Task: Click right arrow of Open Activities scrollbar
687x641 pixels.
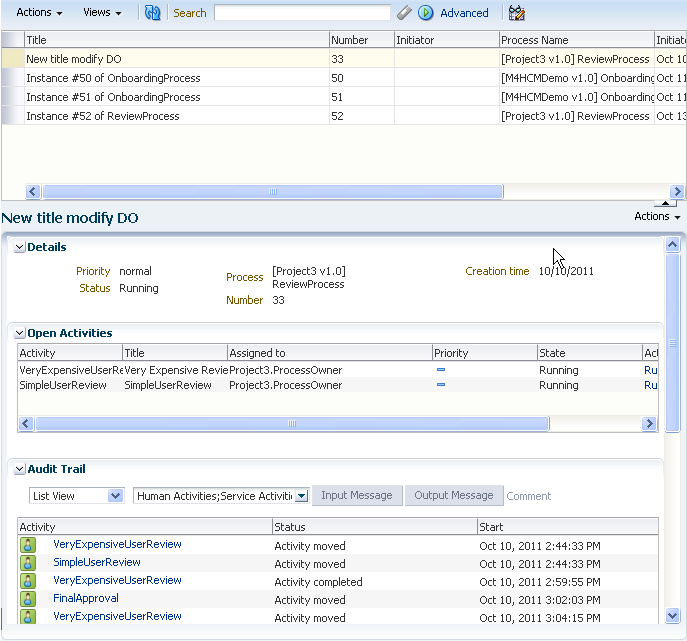Action: [x=649, y=423]
